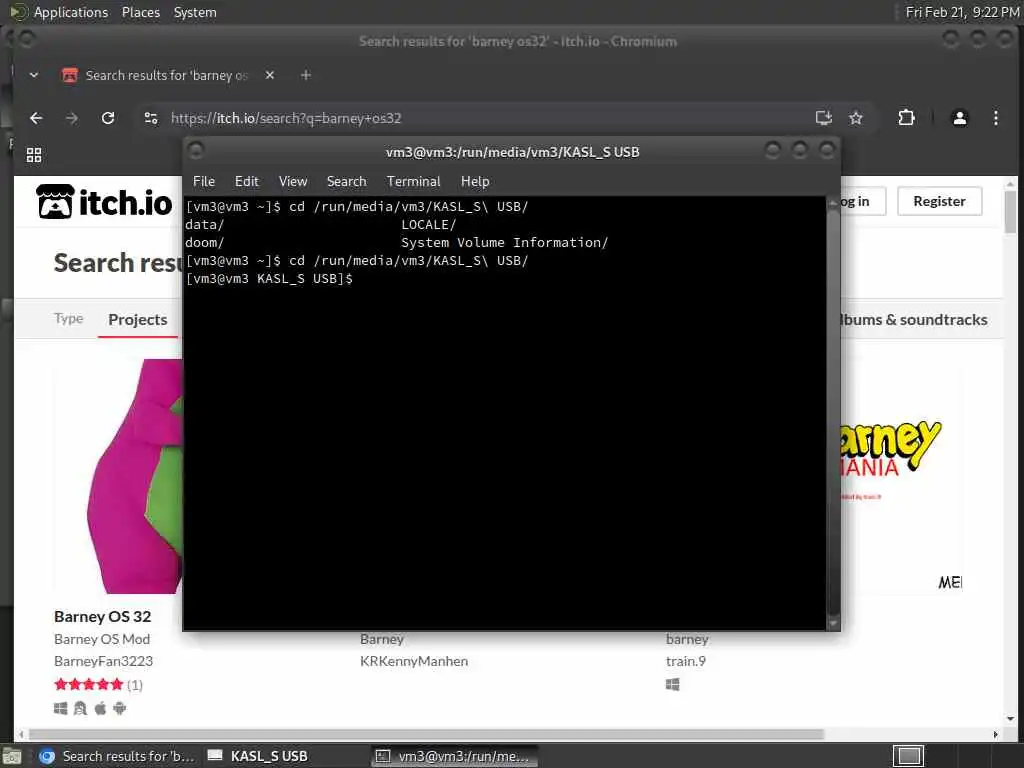
Task: Open the Chromium extensions puzzle icon
Action: click(906, 118)
